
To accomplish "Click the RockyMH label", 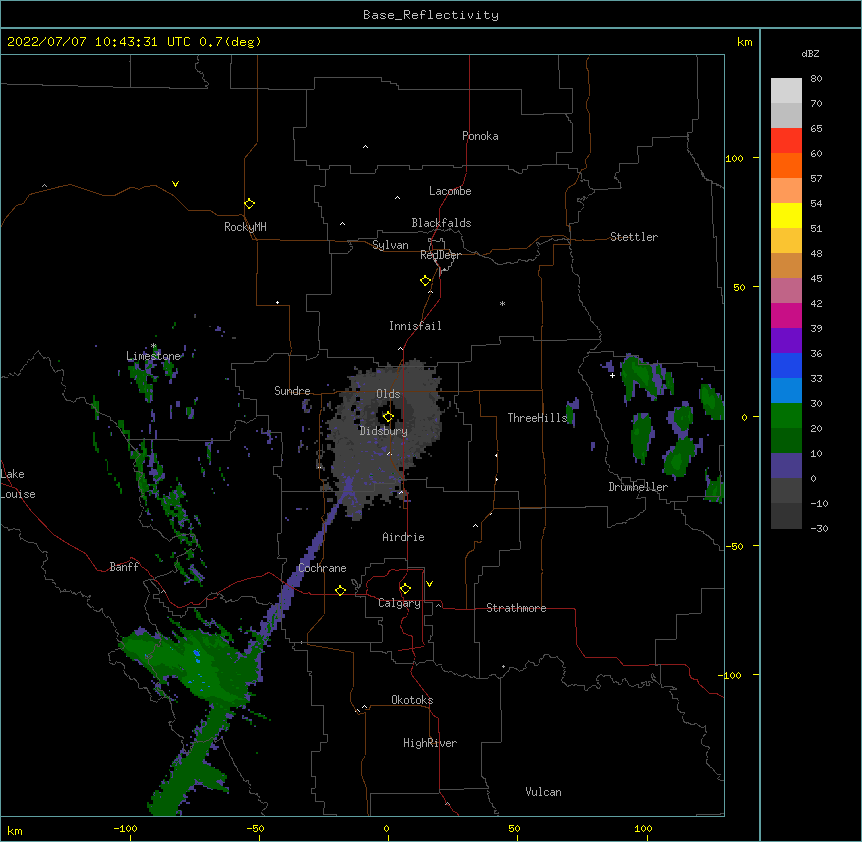I will click(x=245, y=227).
